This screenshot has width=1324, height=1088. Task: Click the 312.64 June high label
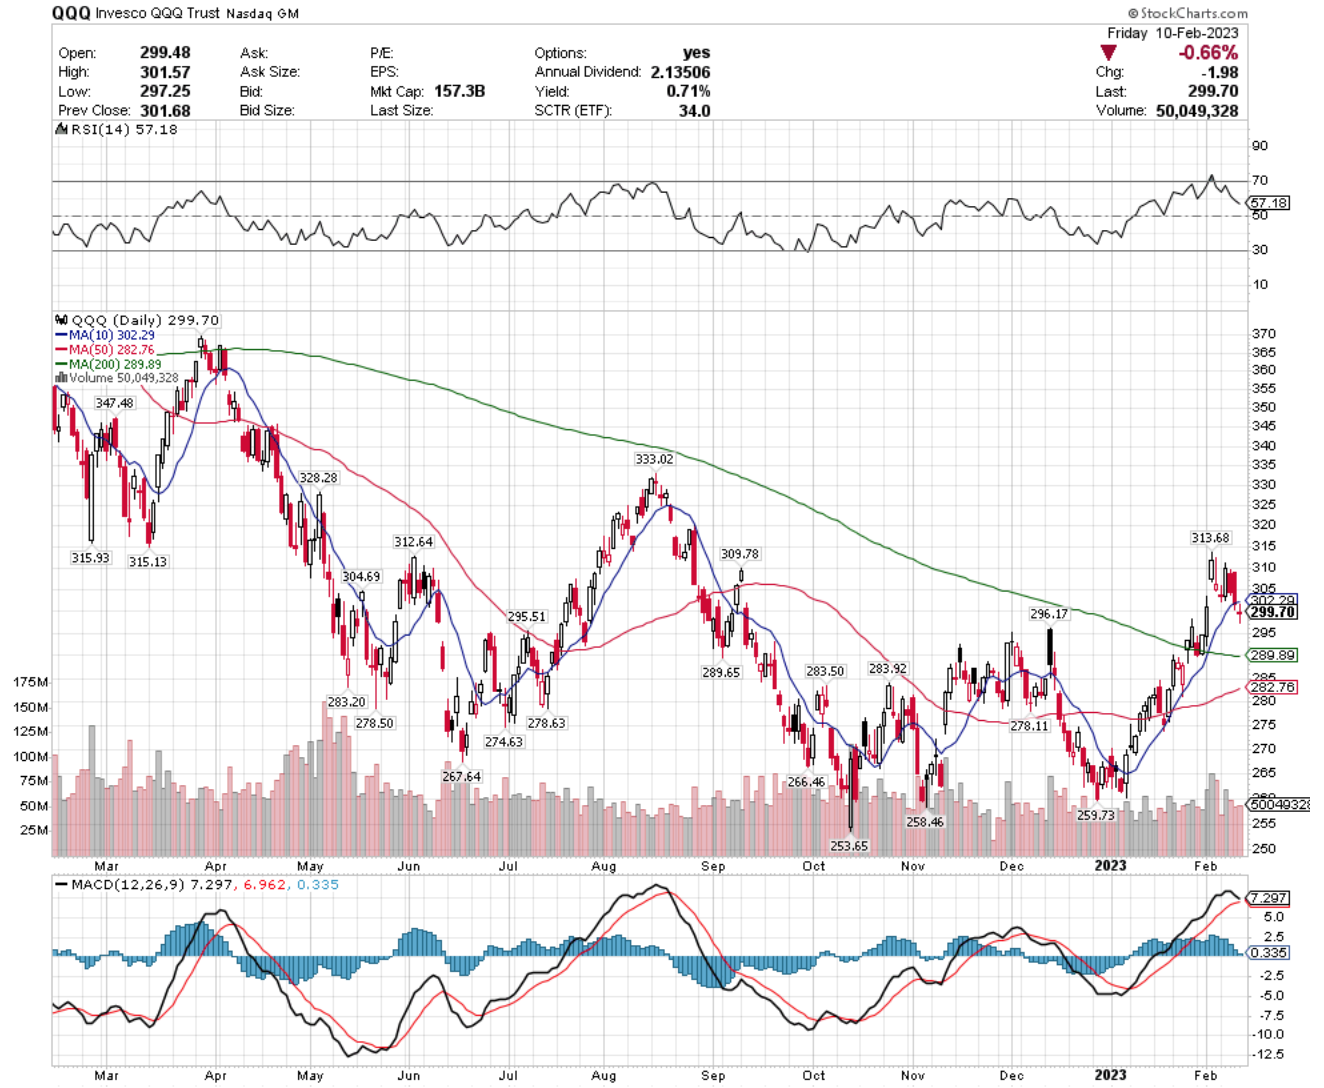(413, 542)
